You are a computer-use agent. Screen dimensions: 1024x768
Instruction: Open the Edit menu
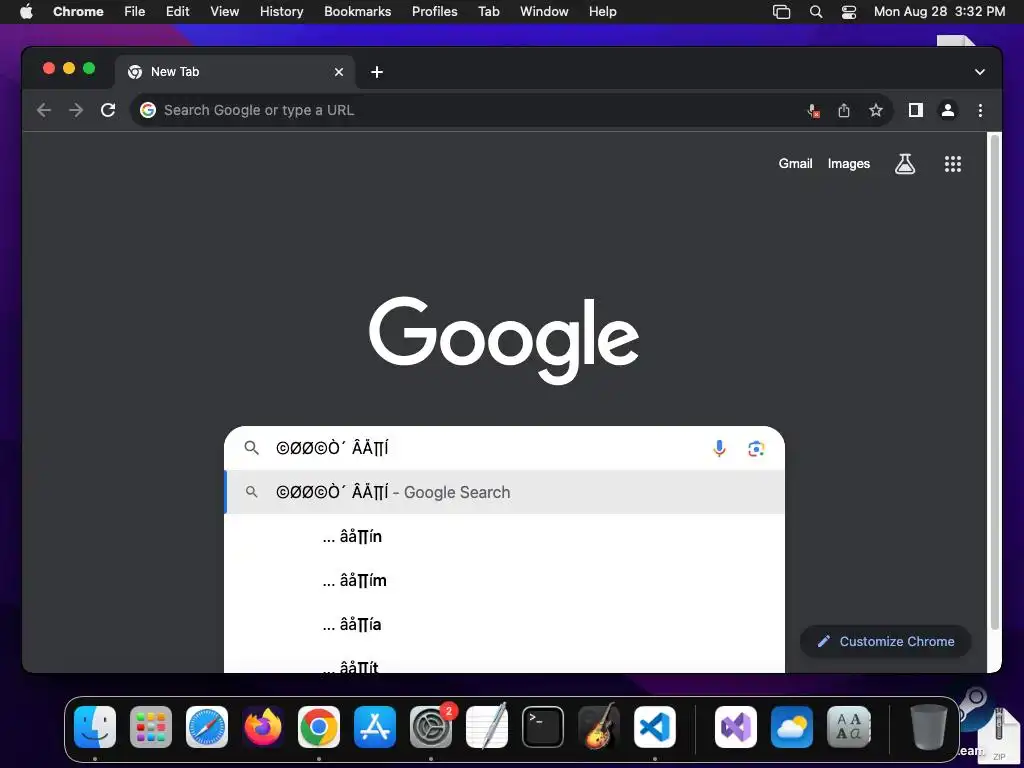point(178,12)
